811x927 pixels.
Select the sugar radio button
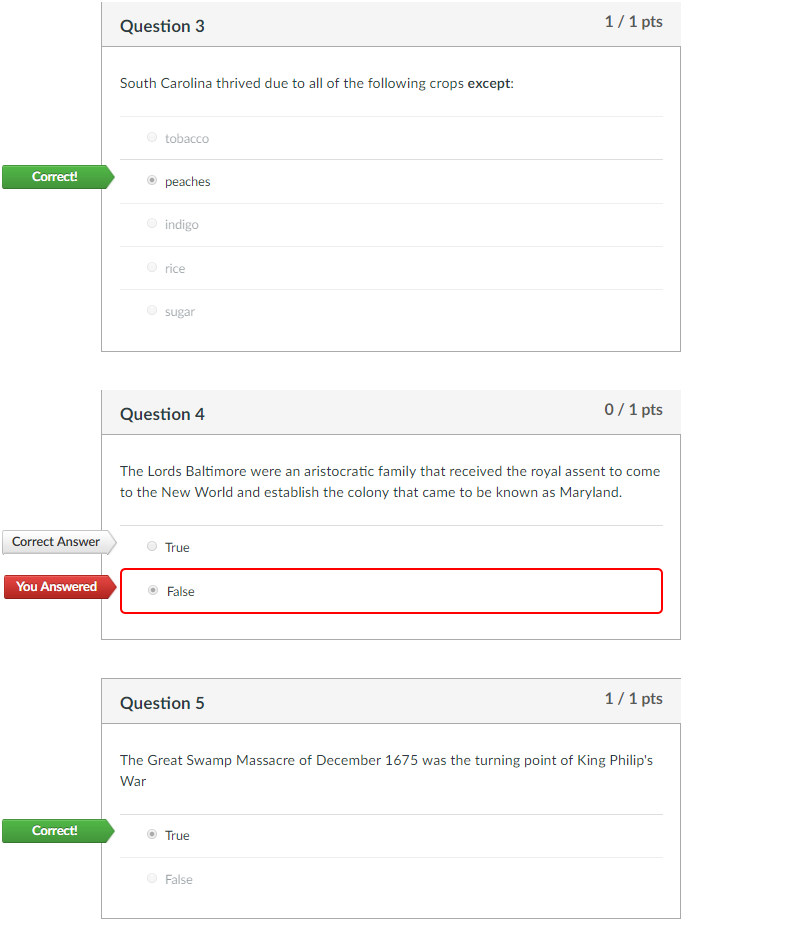pos(152,310)
